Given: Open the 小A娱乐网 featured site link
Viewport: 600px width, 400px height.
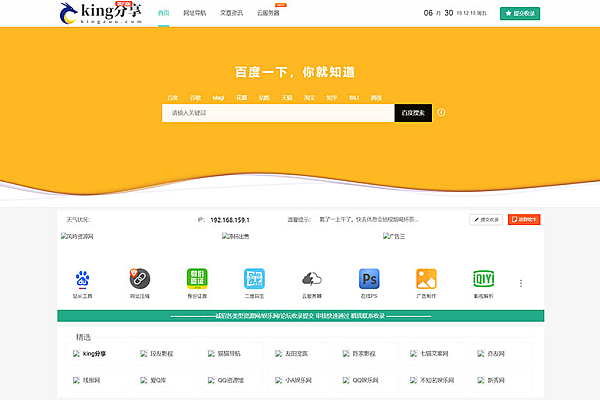Looking at the screenshot, I should click(298, 380).
